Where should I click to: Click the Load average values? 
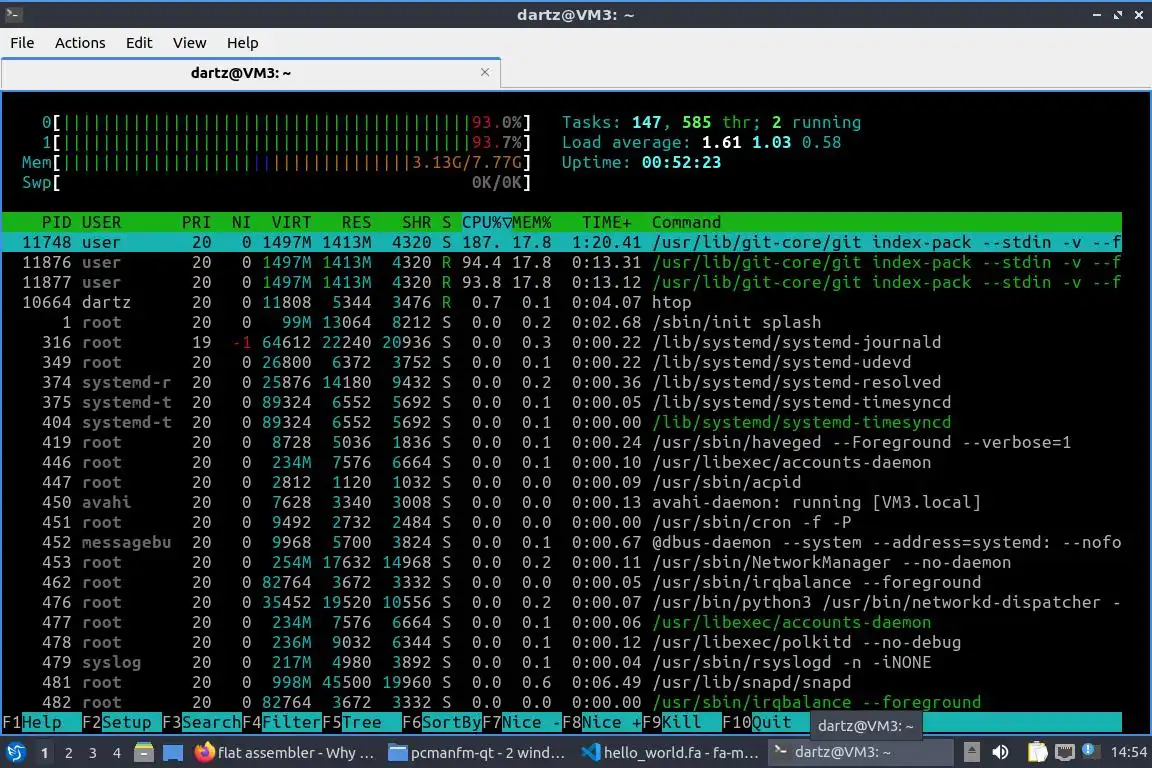771,142
